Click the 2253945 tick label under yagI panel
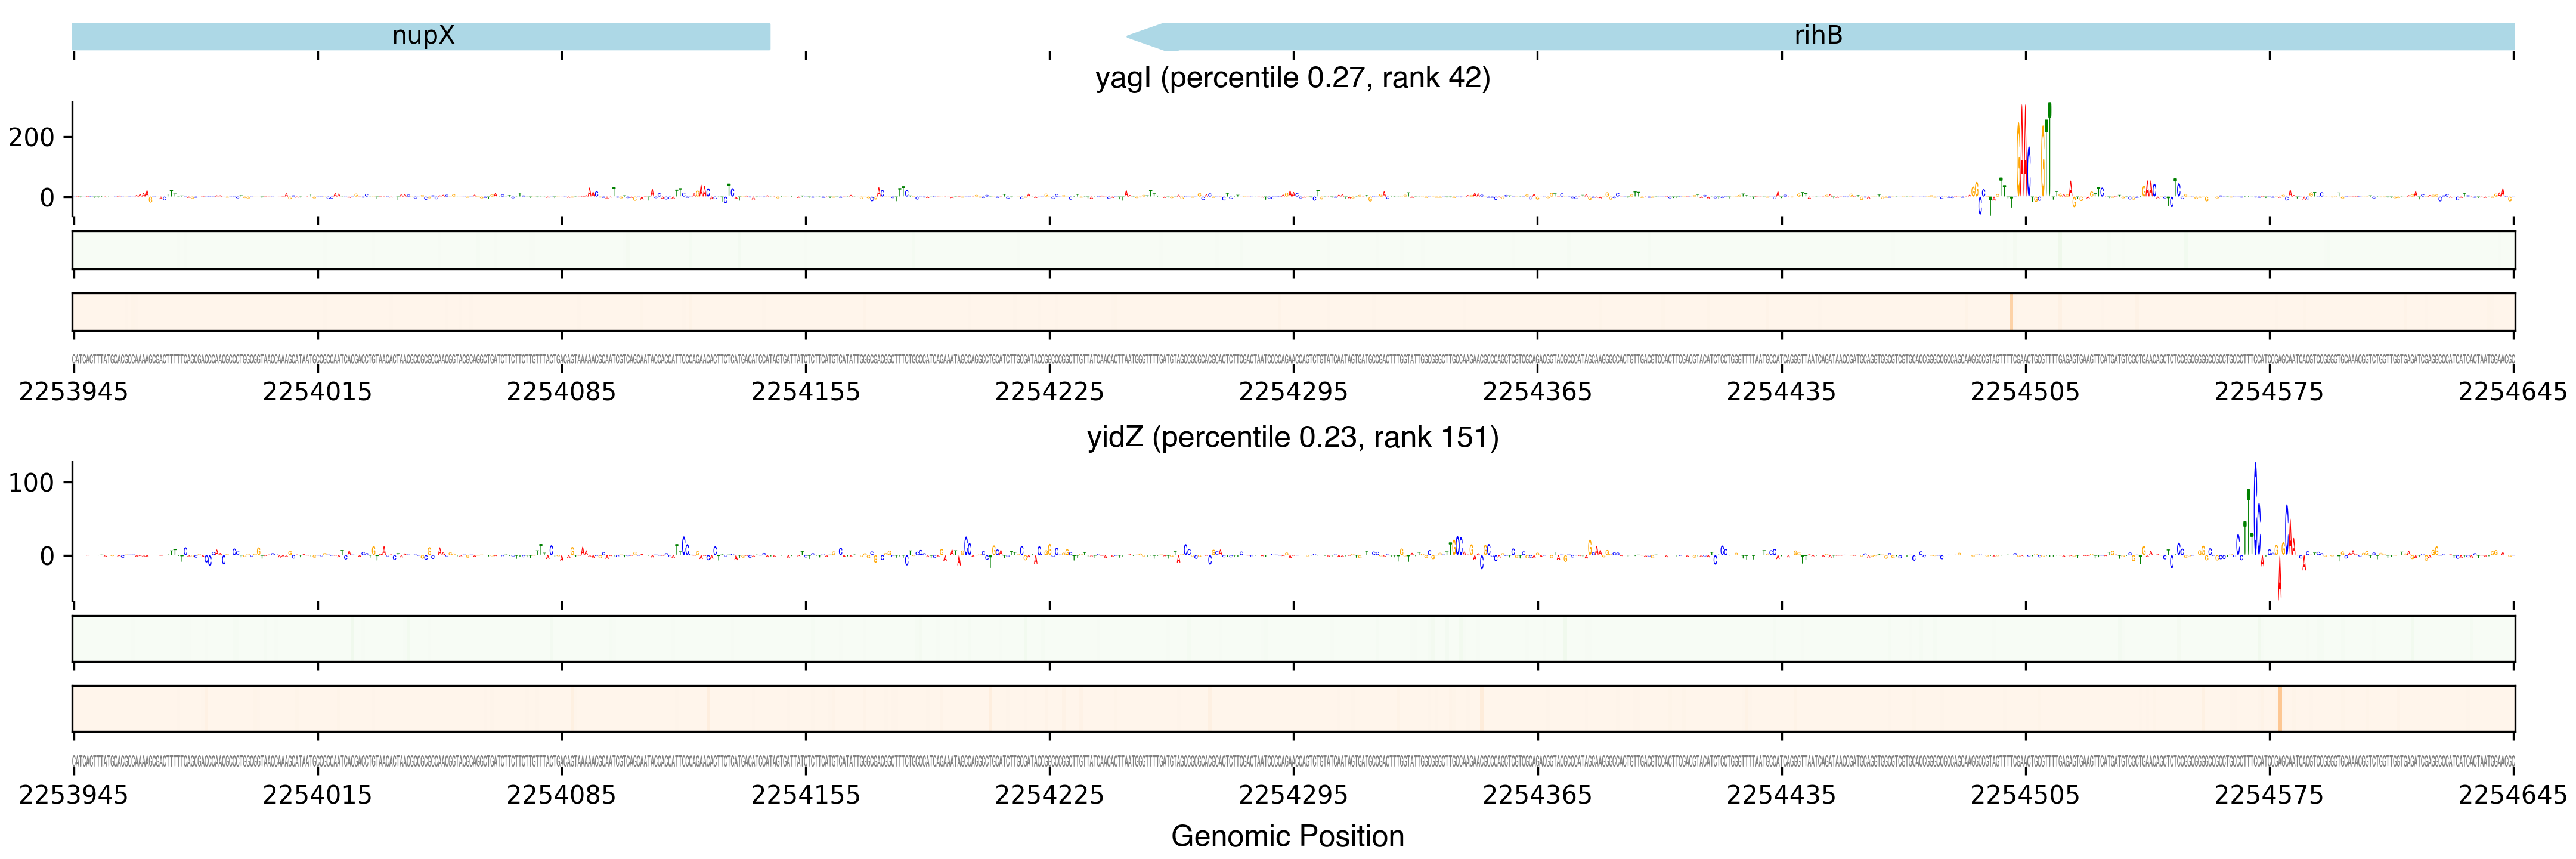 click(73, 392)
